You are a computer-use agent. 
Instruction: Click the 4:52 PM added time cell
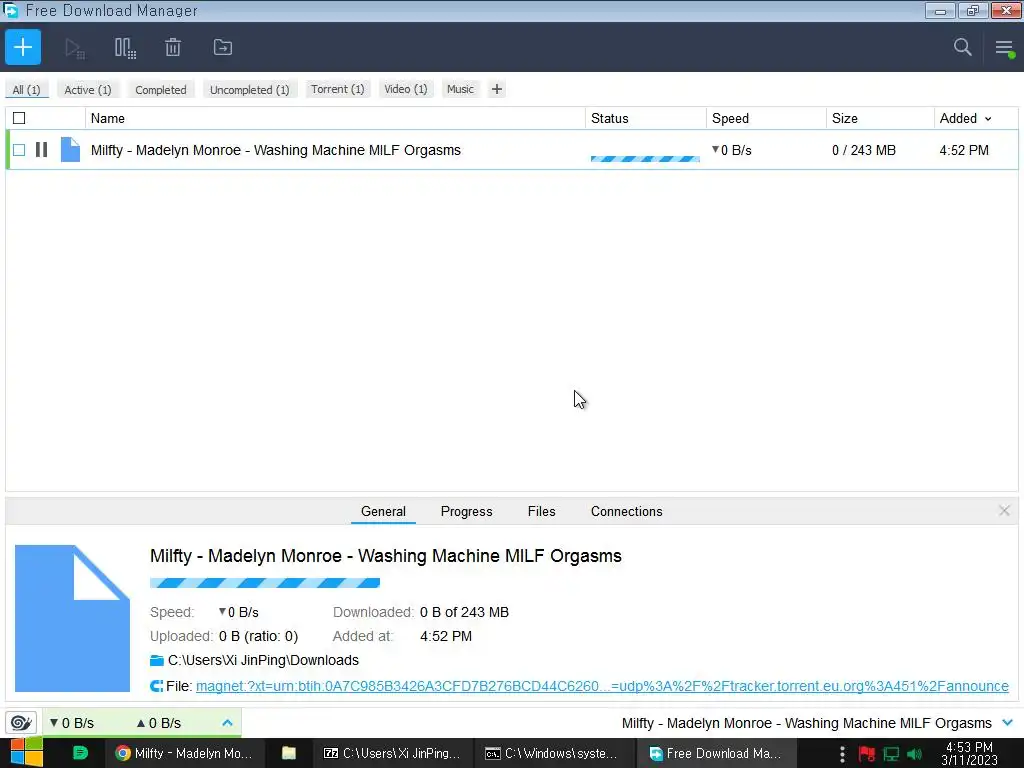964,150
